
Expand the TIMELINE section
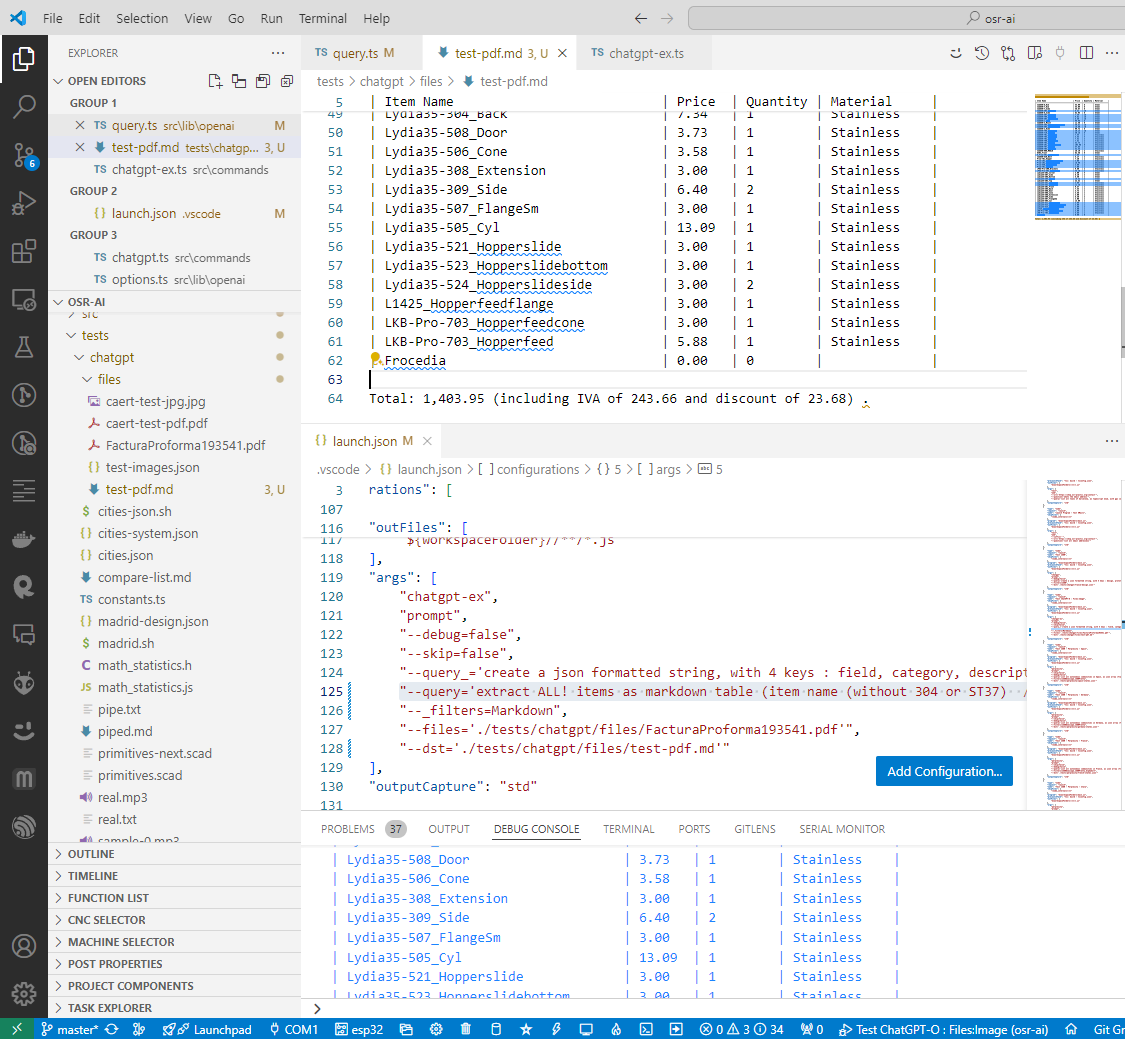click(x=92, y=876)
